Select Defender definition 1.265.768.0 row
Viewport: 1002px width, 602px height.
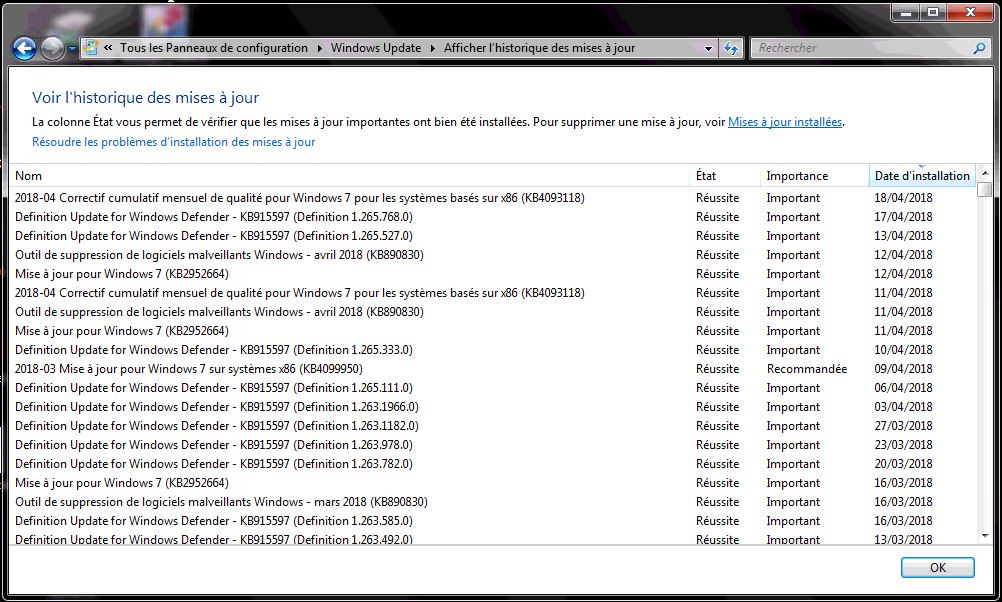pos(492,217)
